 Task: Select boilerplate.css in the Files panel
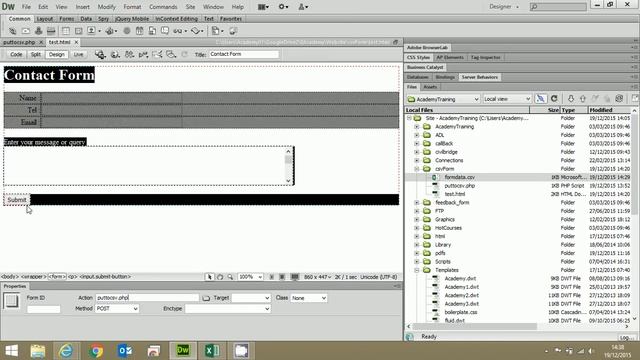[x=461, y=312]
